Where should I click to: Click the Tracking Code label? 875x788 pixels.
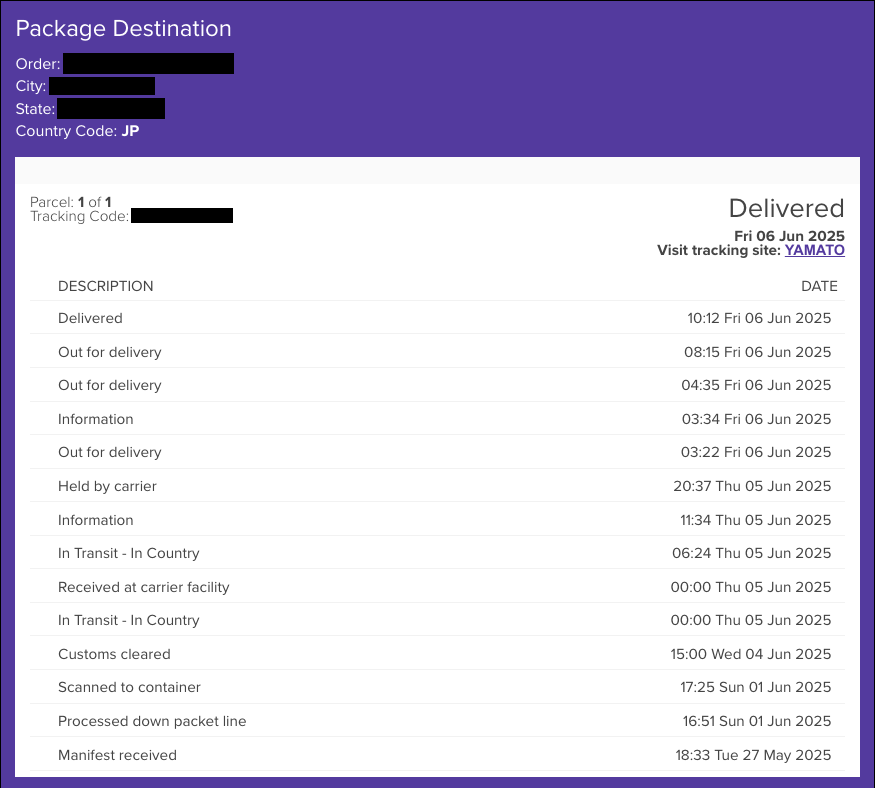(x=80, y=216)
